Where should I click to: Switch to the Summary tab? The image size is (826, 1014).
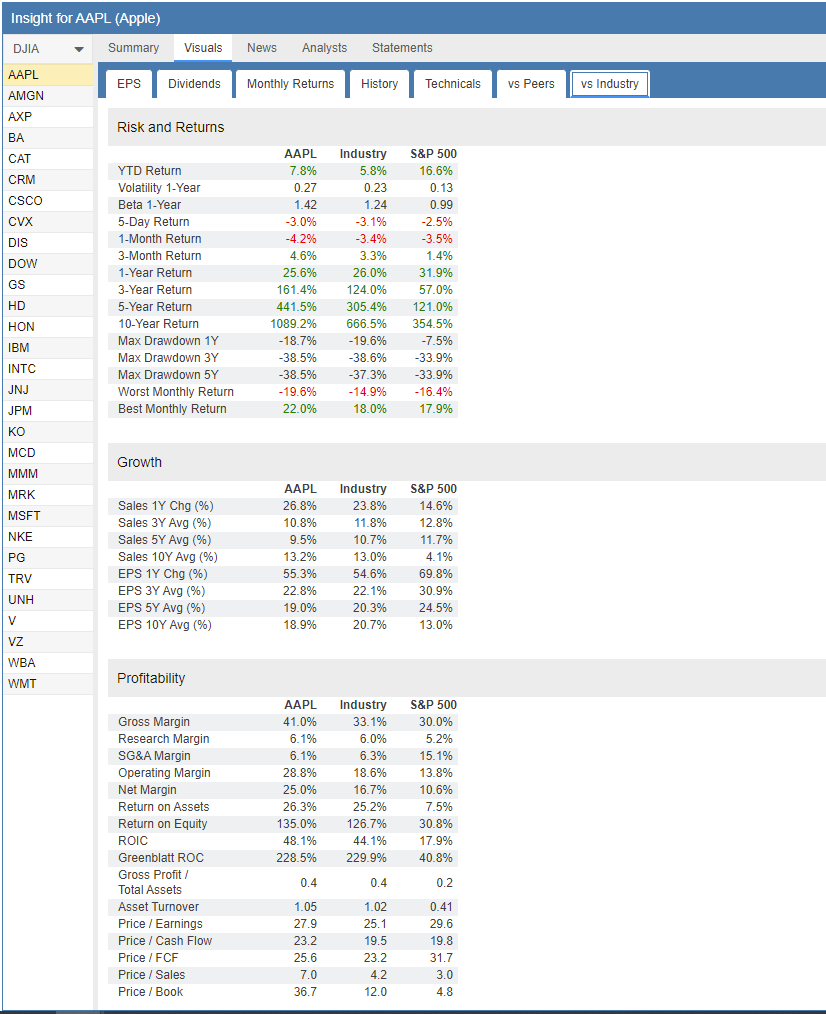click(x=133, y=48)
